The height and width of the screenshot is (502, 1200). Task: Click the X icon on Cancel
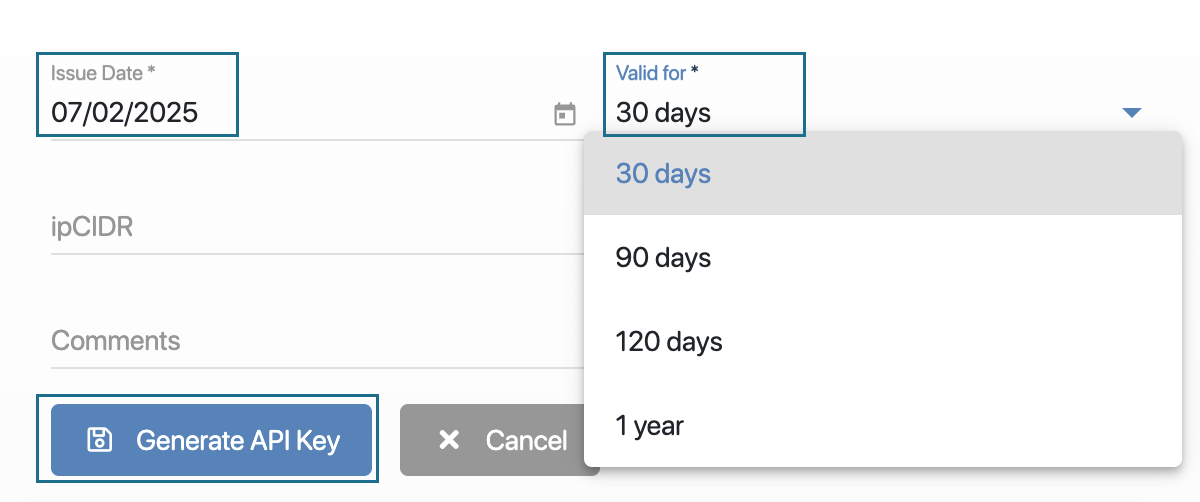coord(449,440)
